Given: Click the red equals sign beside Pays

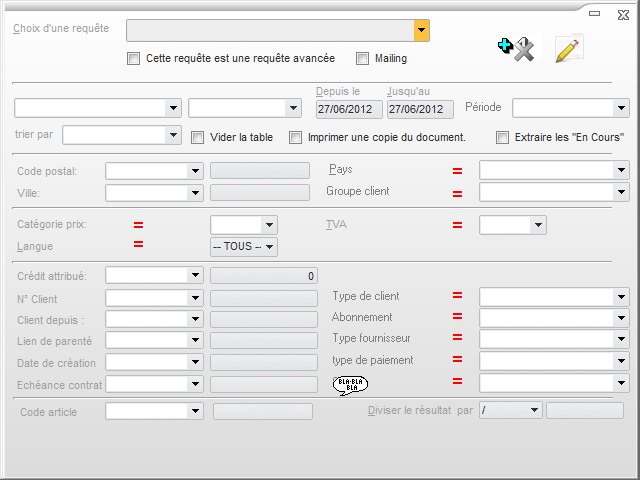Looking at the screenshot, I should [x=457, y=171].
